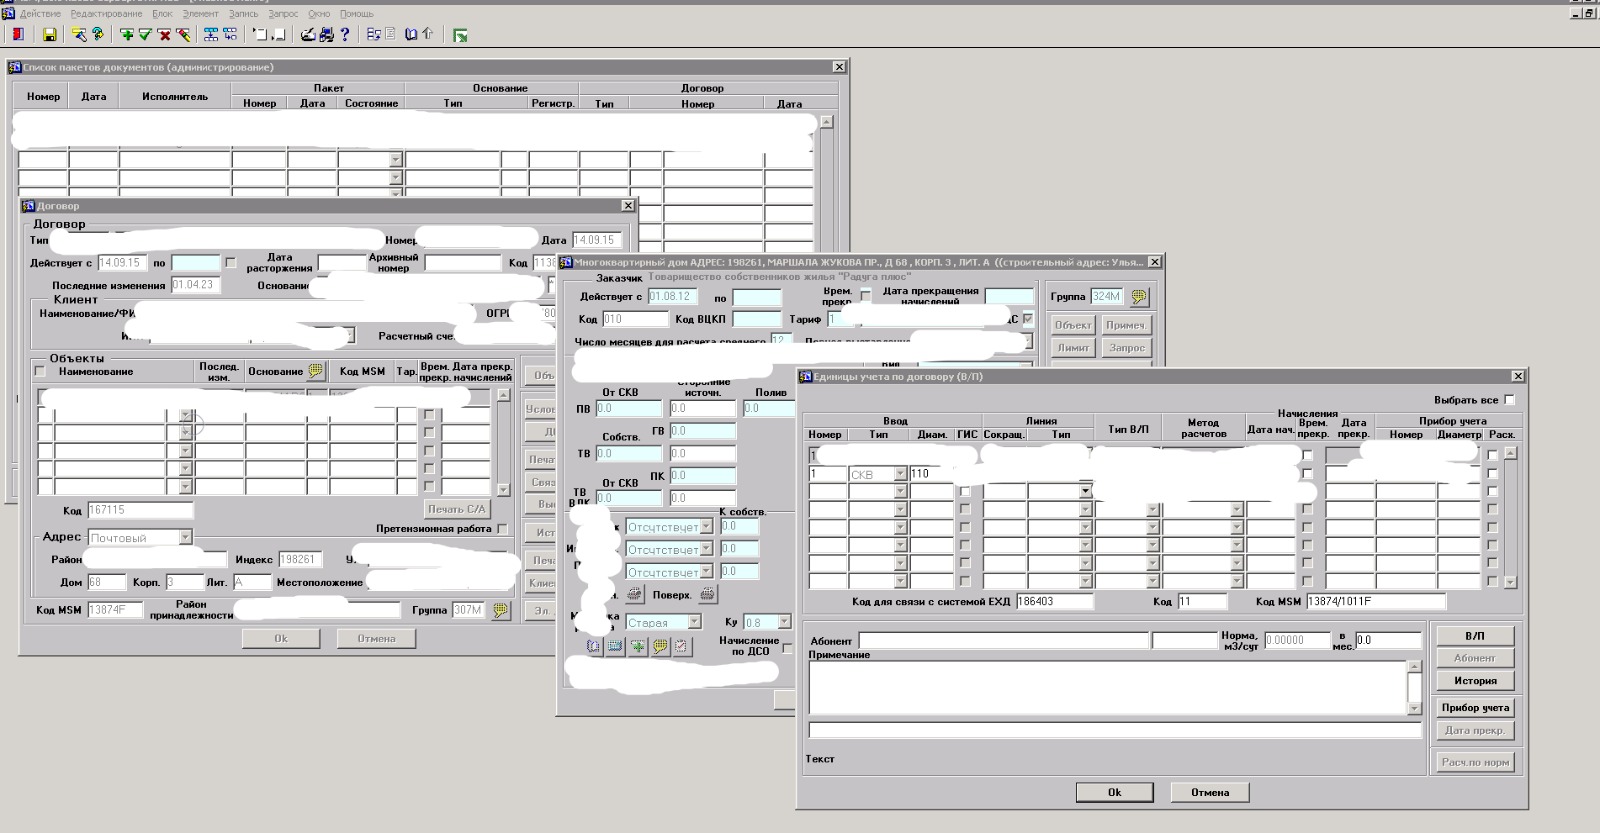1600x833 pixels.
Task: Click the speech bubble icon next to Группа 324M
Action: tap(1139, 297)
